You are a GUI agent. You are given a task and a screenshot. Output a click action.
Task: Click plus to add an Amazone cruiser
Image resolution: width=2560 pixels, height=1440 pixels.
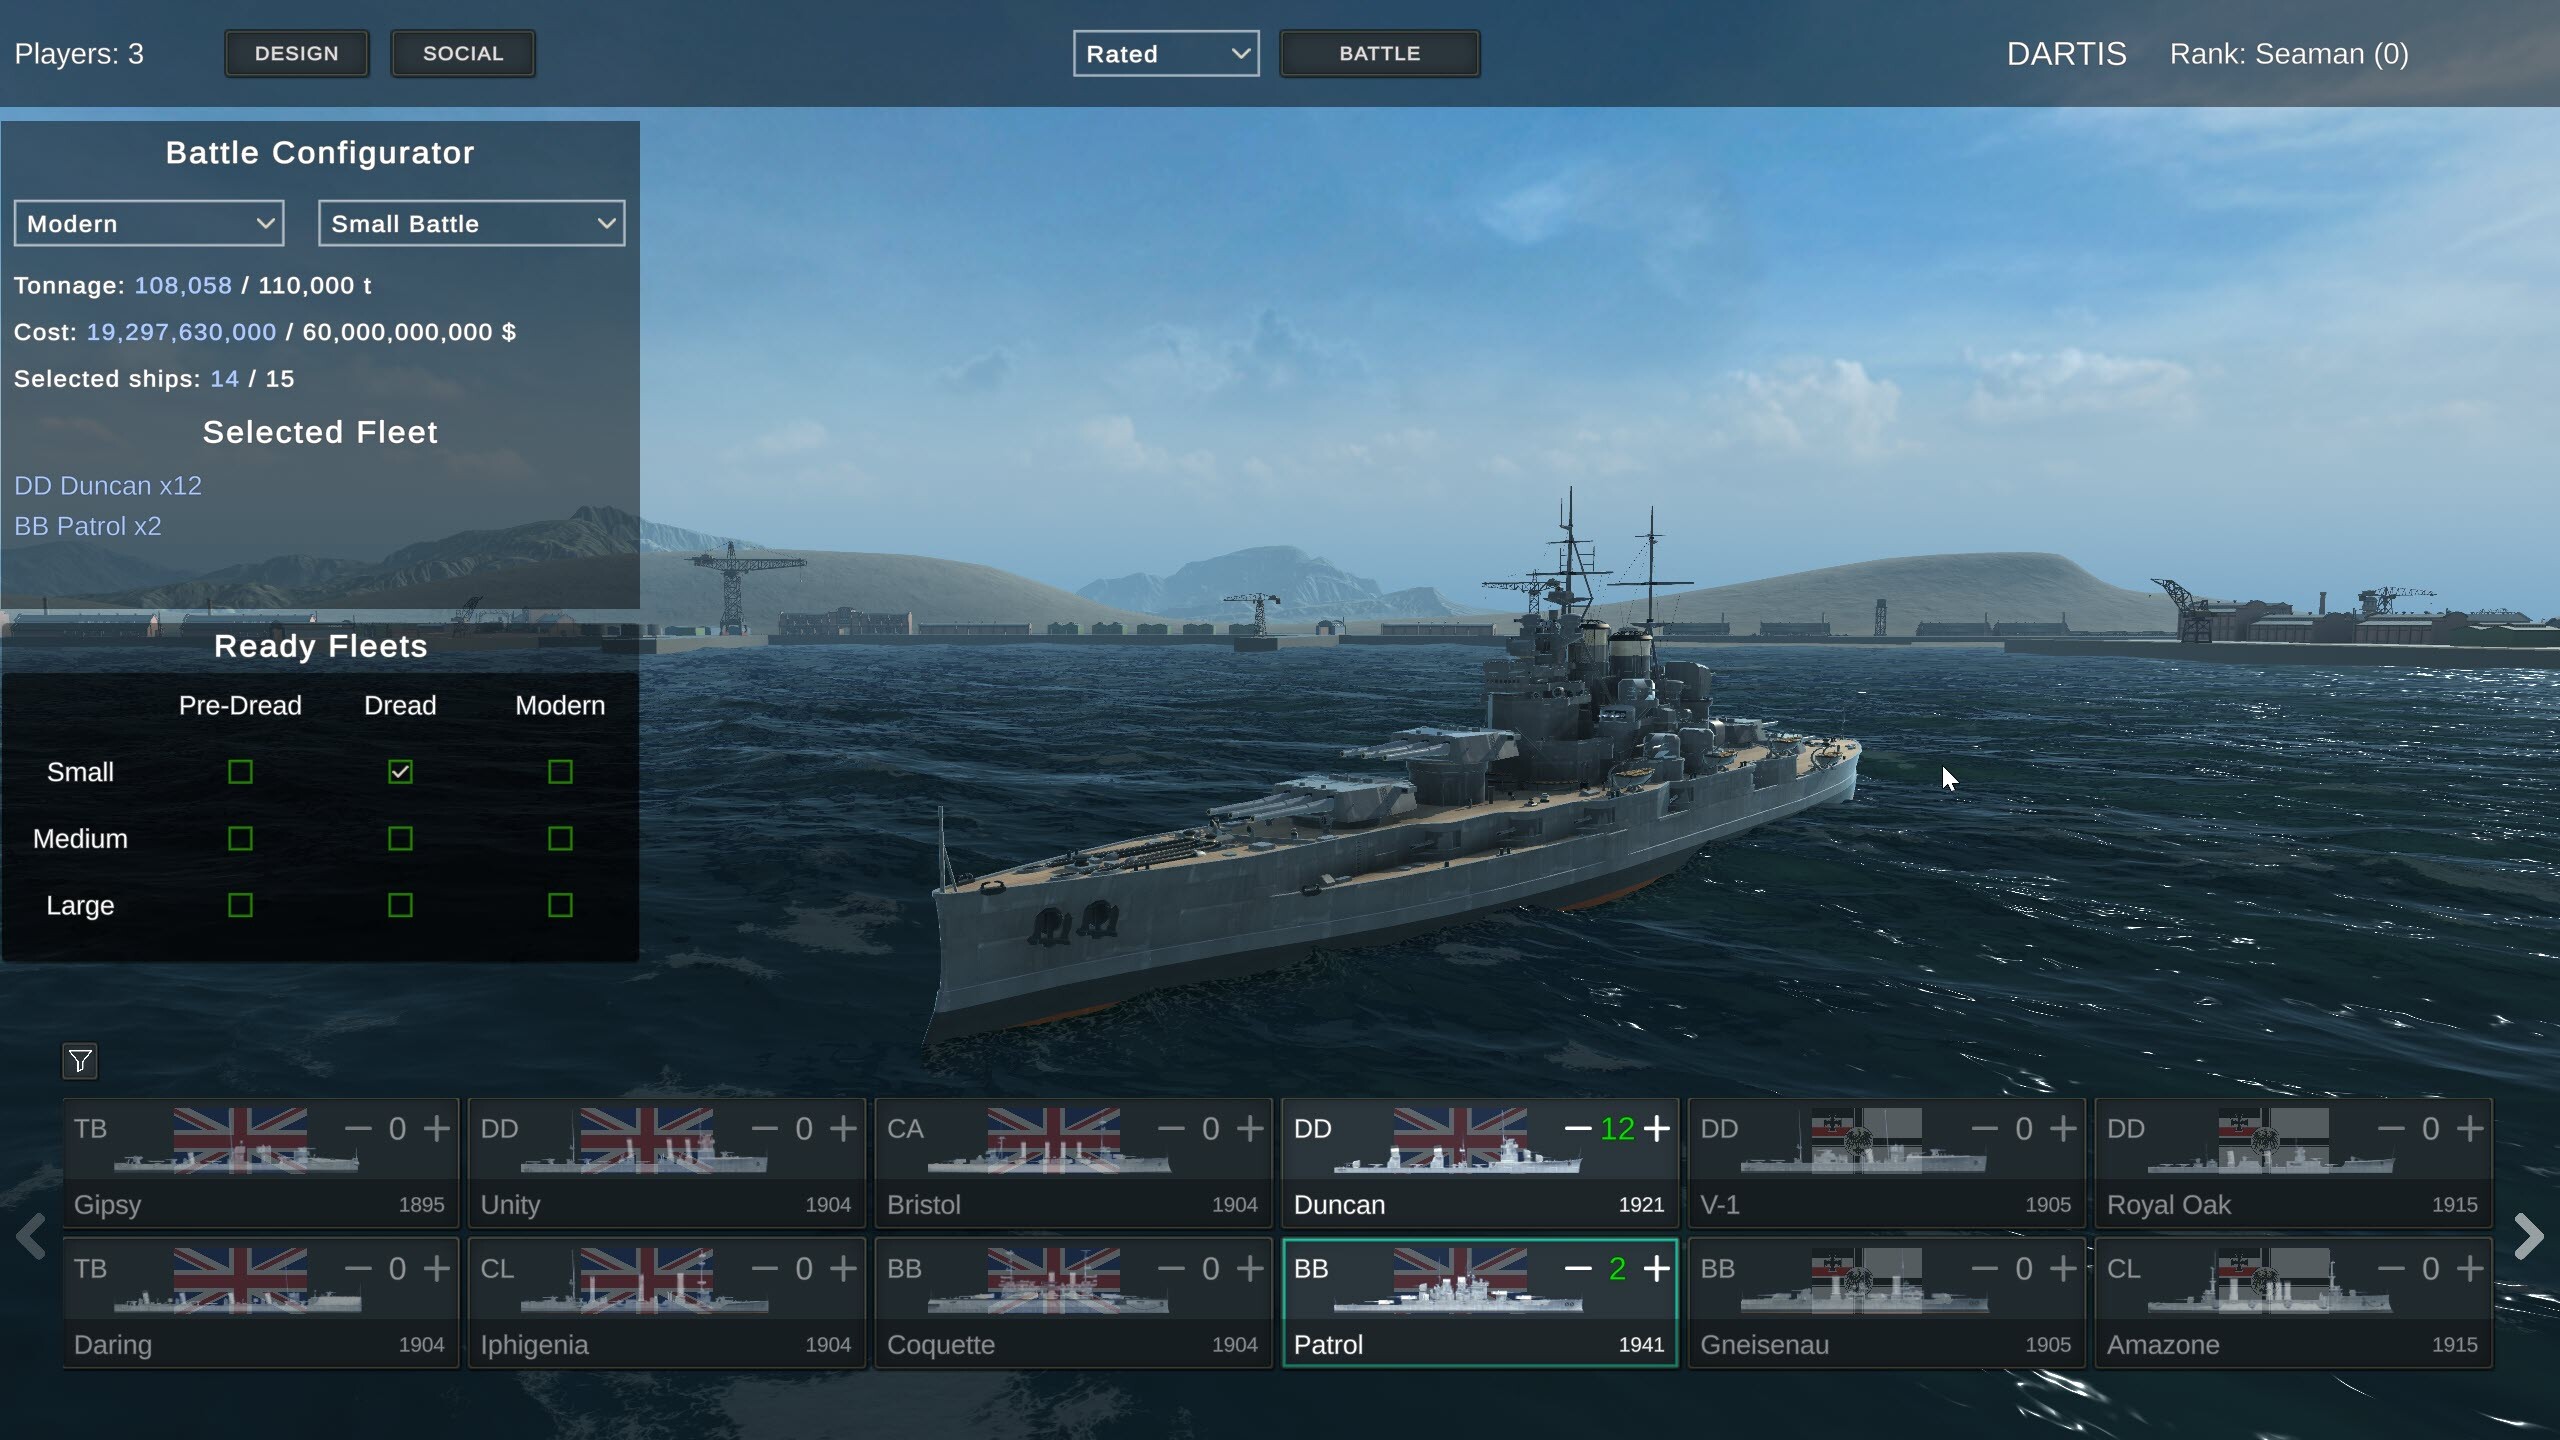pyautogui.click(x=2470, y=1268)
